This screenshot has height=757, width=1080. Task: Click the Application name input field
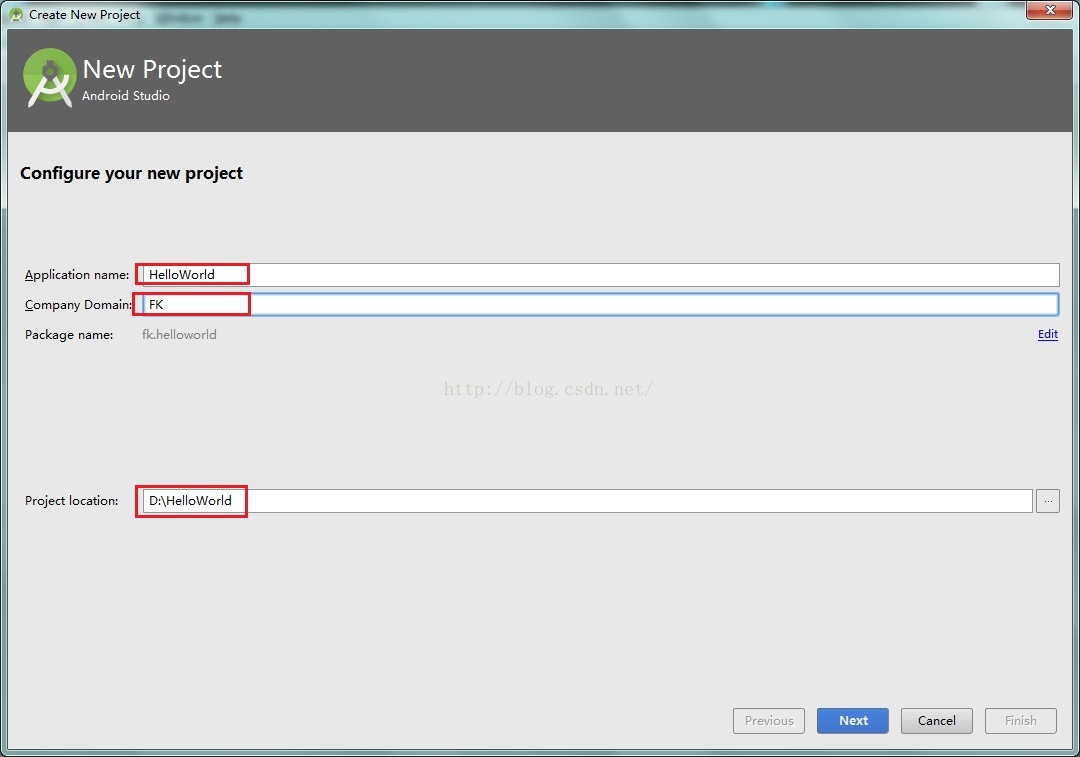click(x=601, y=275)
